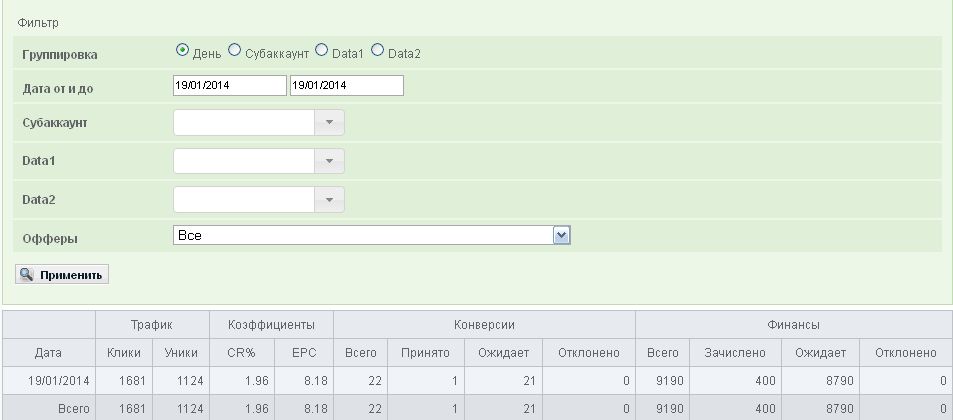Click the Зачислено column header
The image size is (953, 420).
[x=734, y=353]
